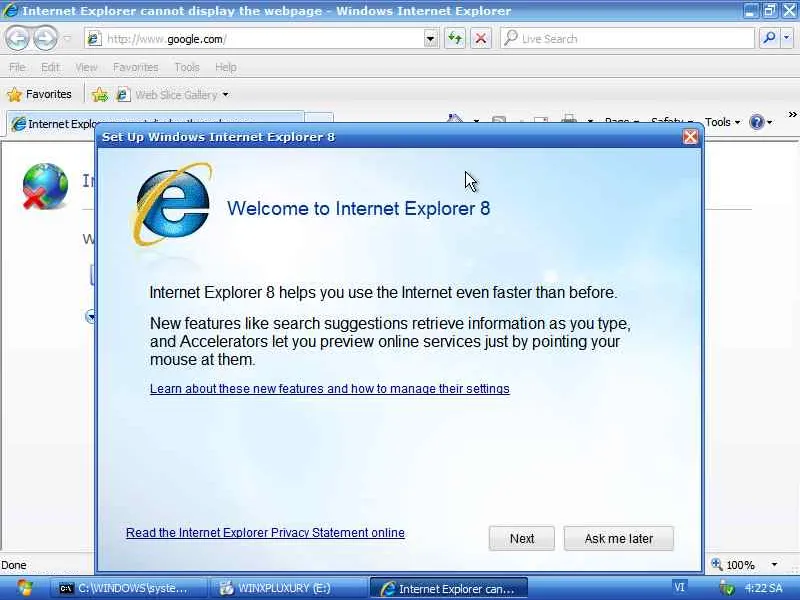Click the green Refresh button
The image size is (800, 600).
click(455, 39)
